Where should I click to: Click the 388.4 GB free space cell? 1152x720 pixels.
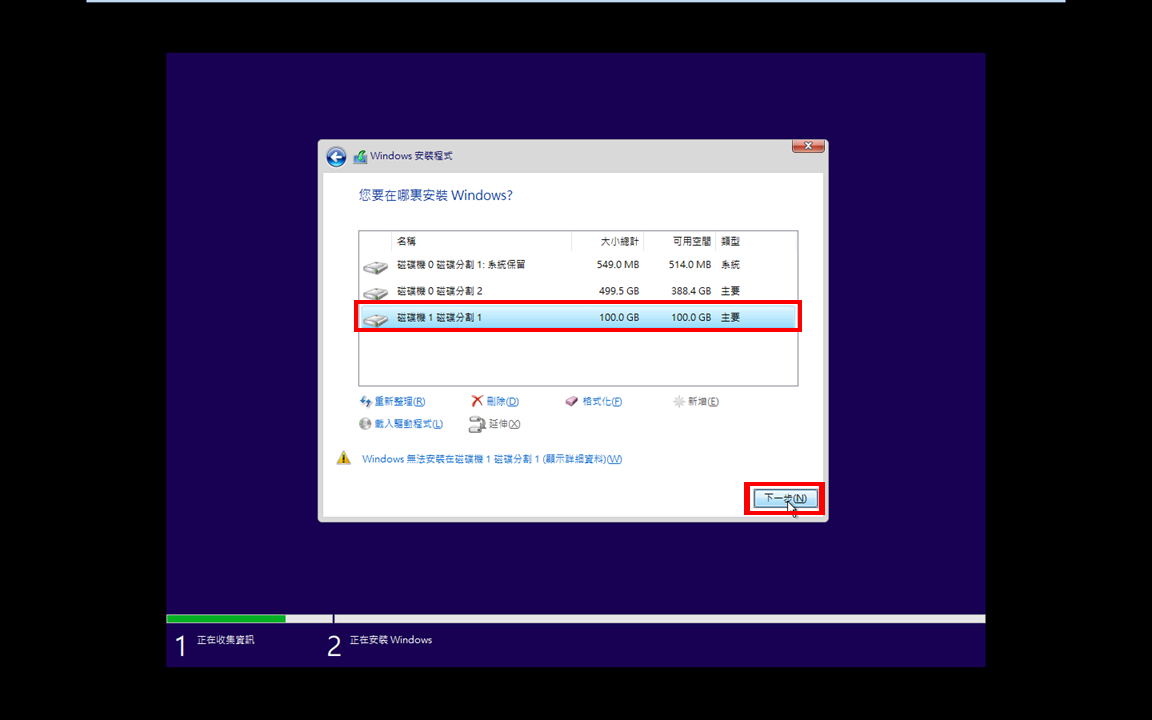(691, 291)
